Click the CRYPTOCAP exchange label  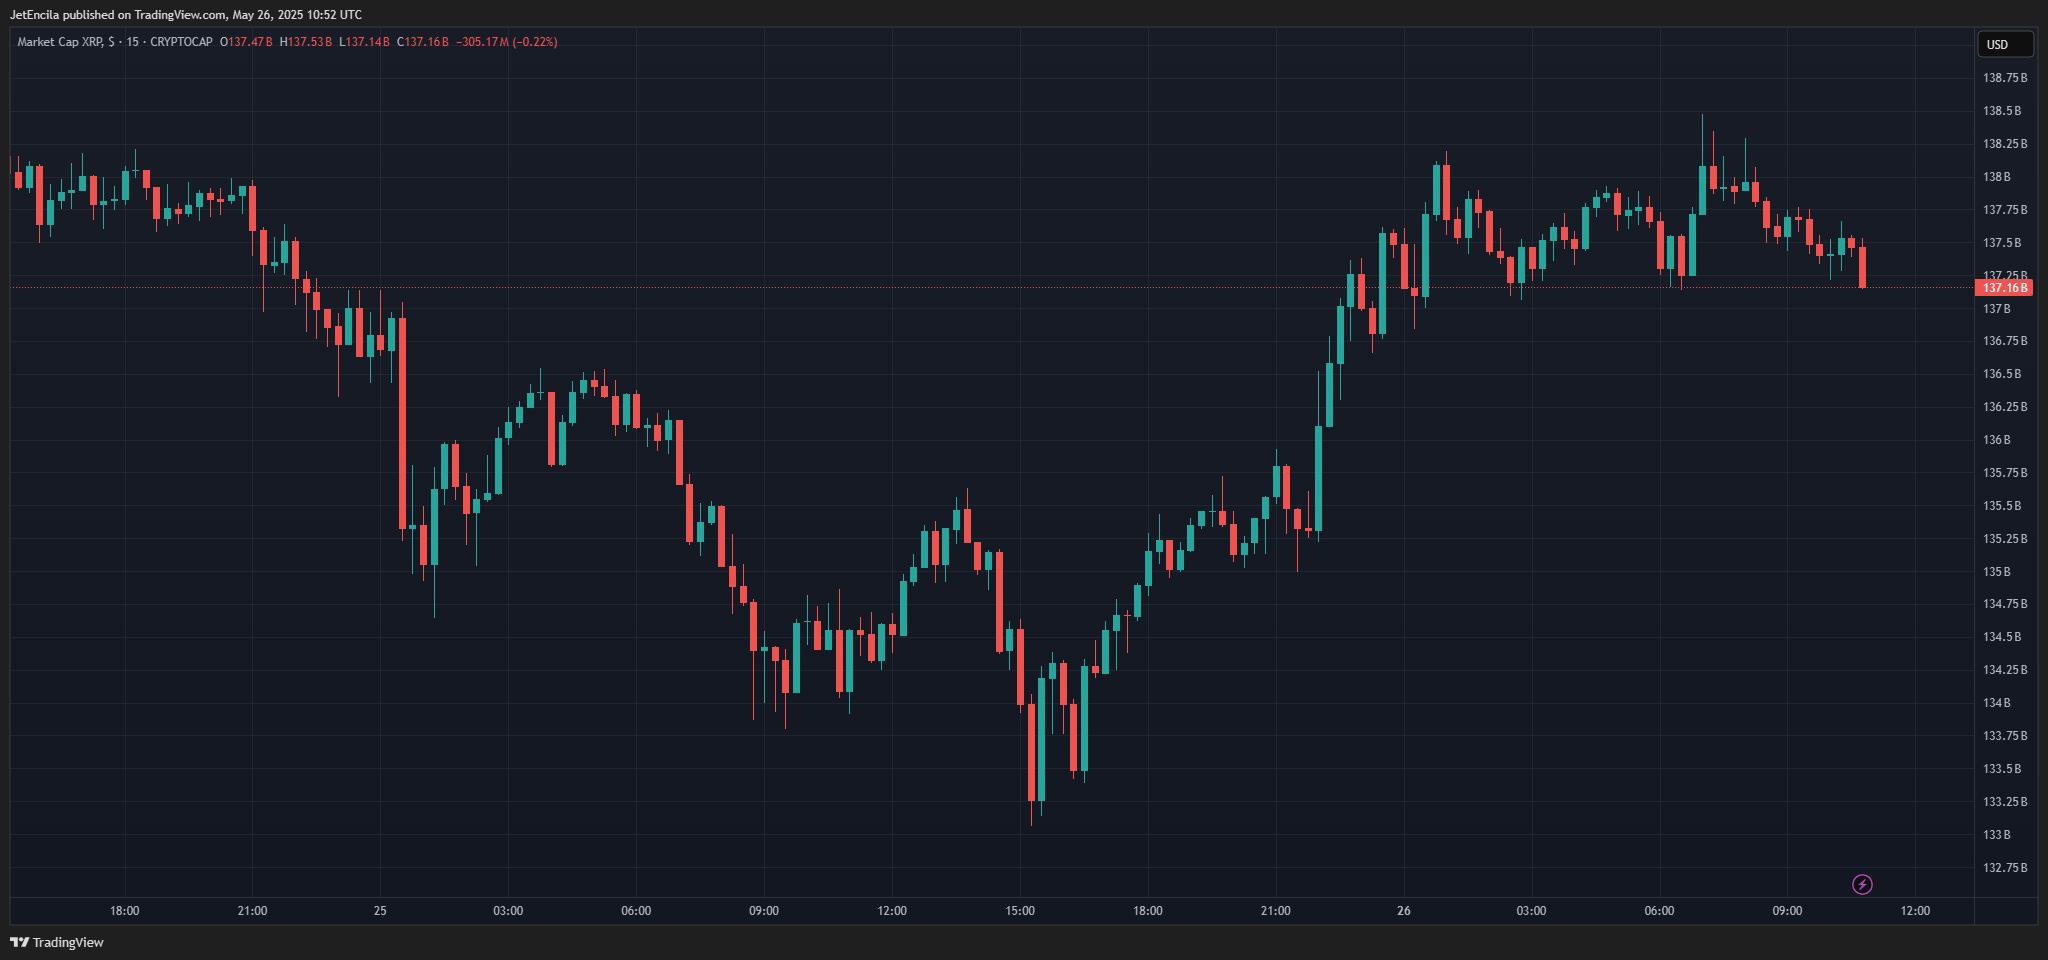point(181,42)
